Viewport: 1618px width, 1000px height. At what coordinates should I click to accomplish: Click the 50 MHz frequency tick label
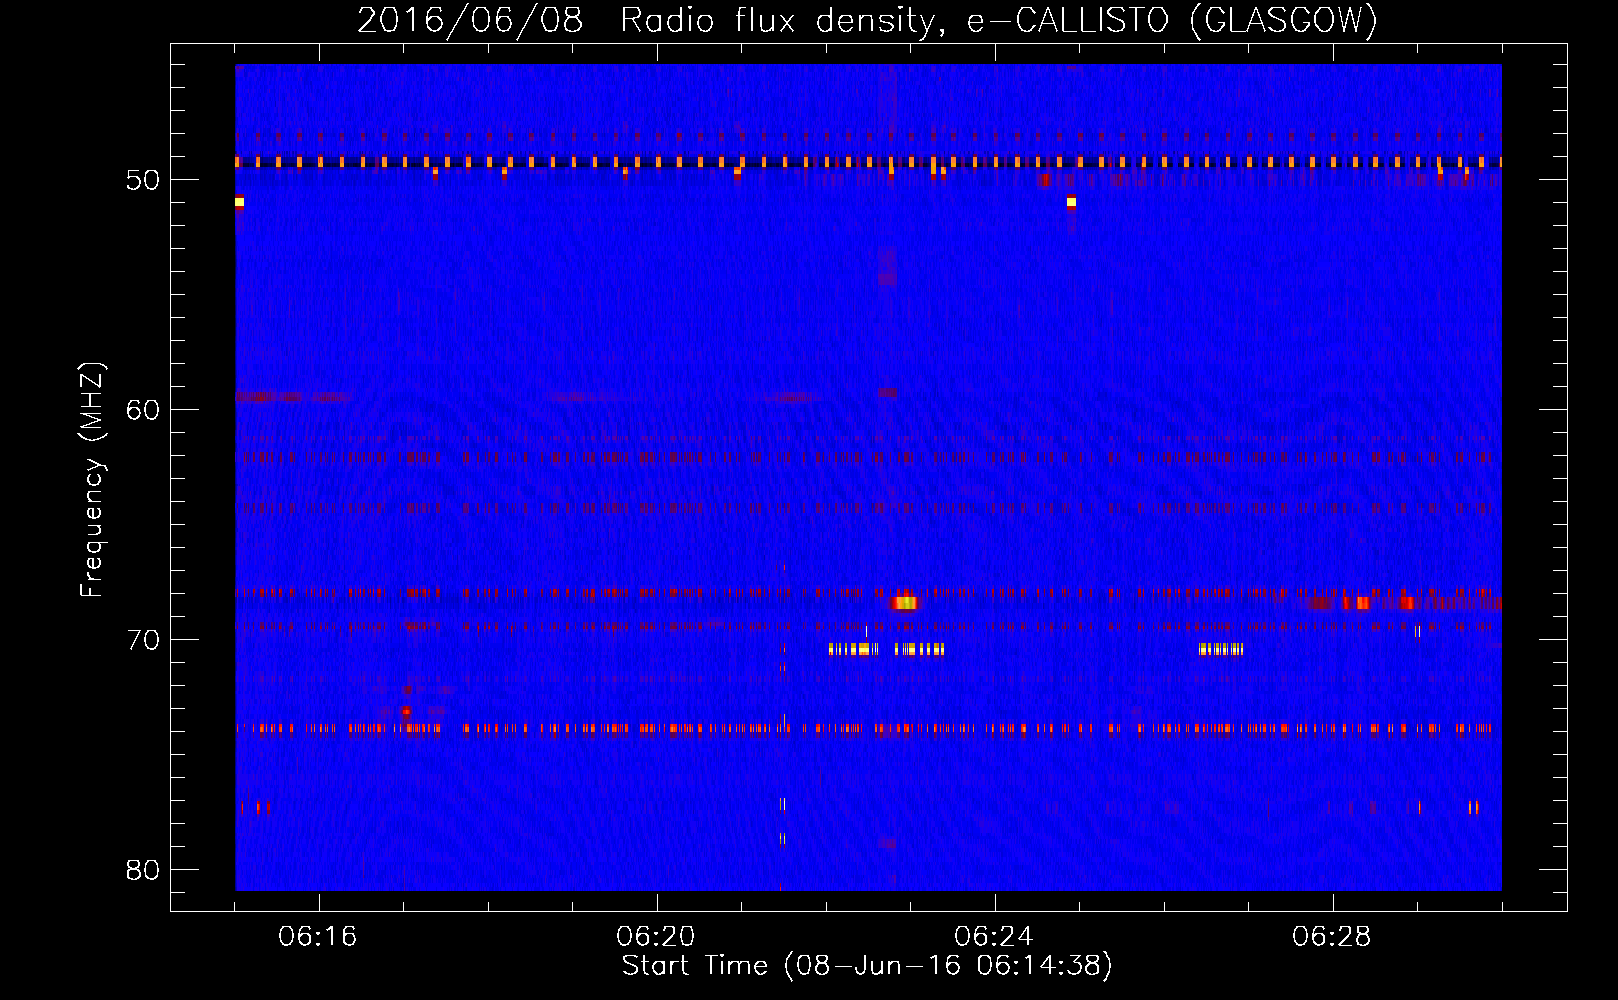[x=143, y=180]
